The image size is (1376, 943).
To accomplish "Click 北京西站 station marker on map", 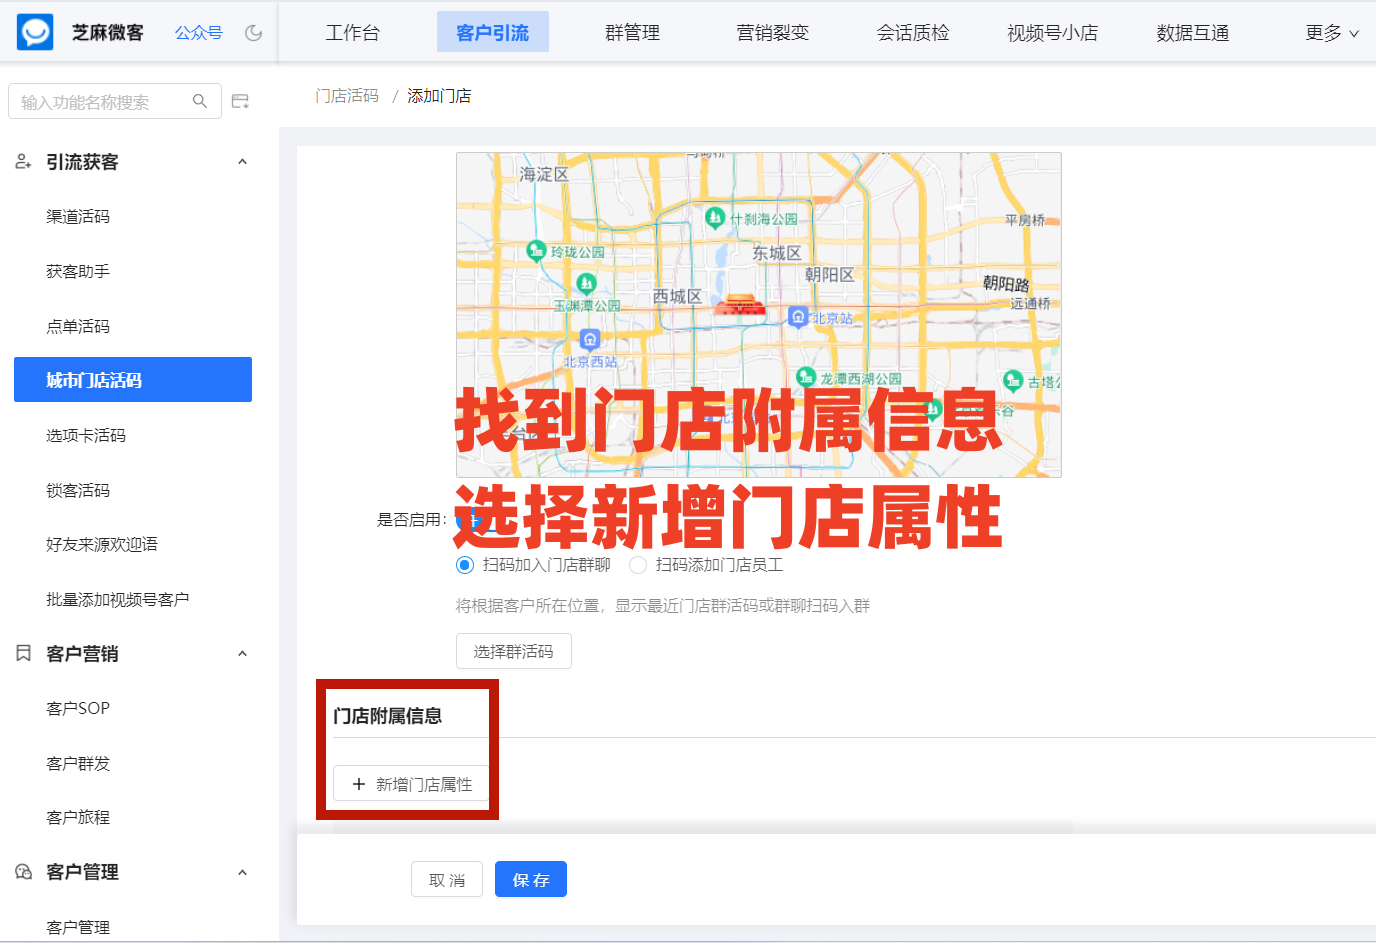I will click(590, 339).
